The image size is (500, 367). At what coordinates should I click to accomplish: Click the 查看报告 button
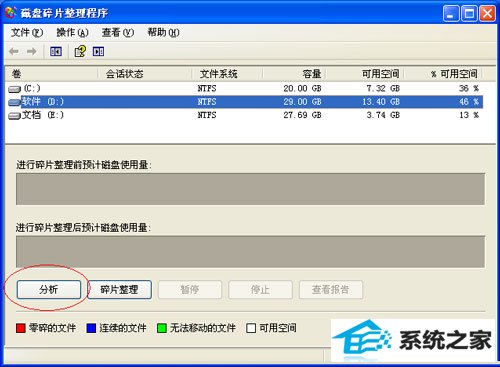[331, 289]
